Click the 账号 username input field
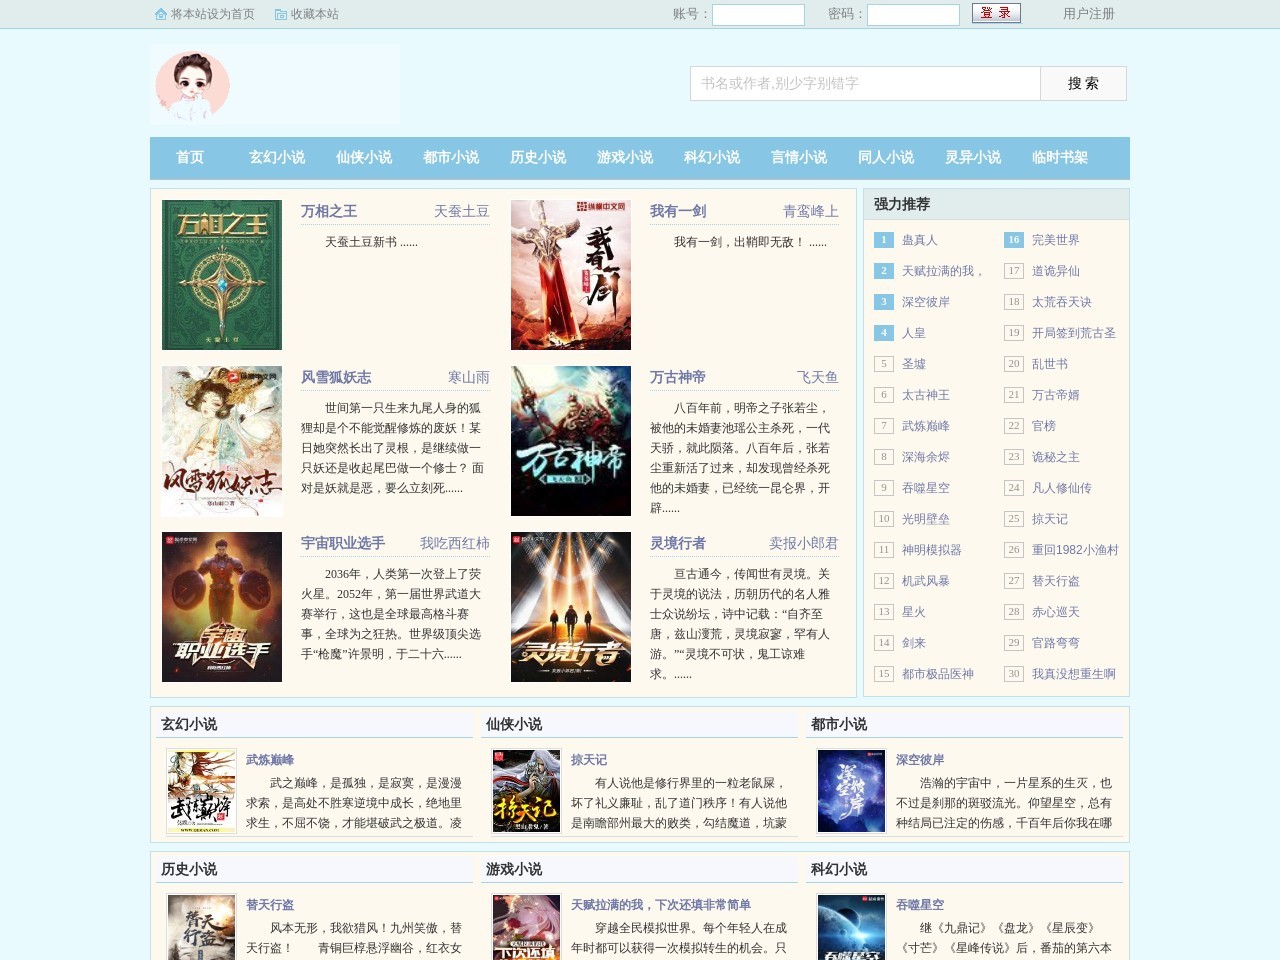 [x=758, y=15]
